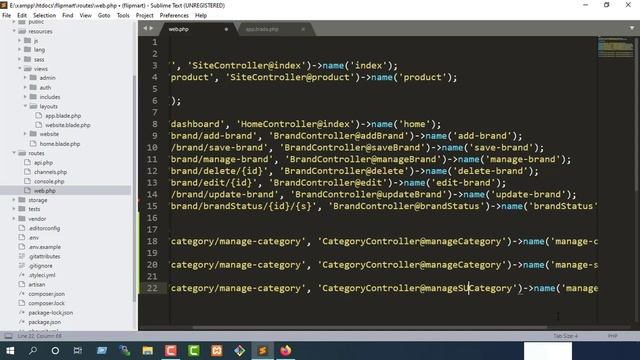Open Windows search from taskbar
This screenshot has width=640, height=360.
(33, 351)
